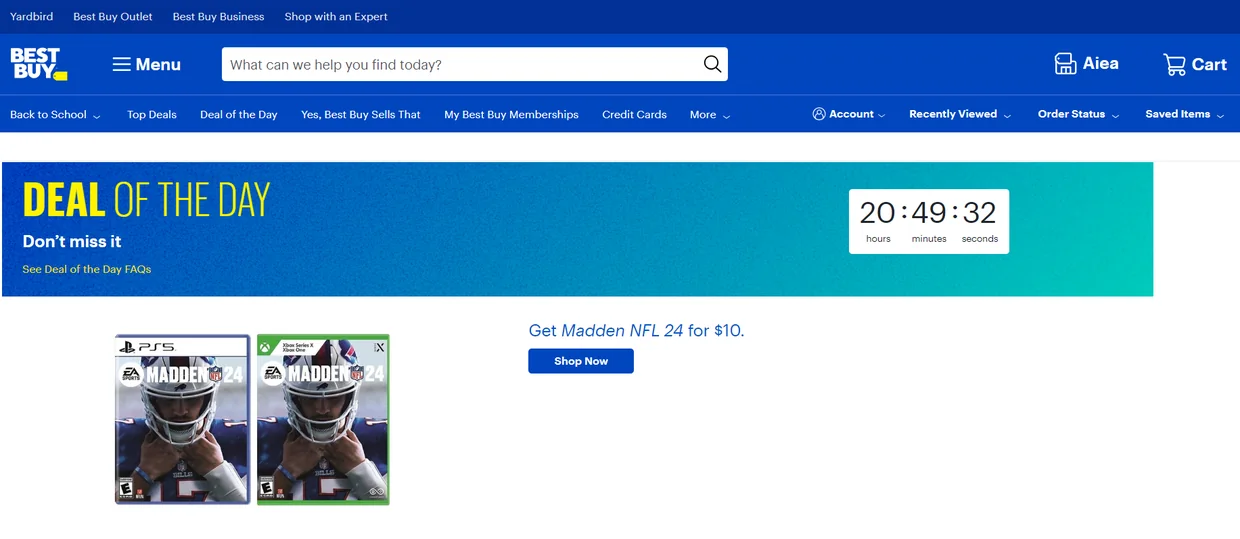Expand the Back to School menu

pos(55,114)
